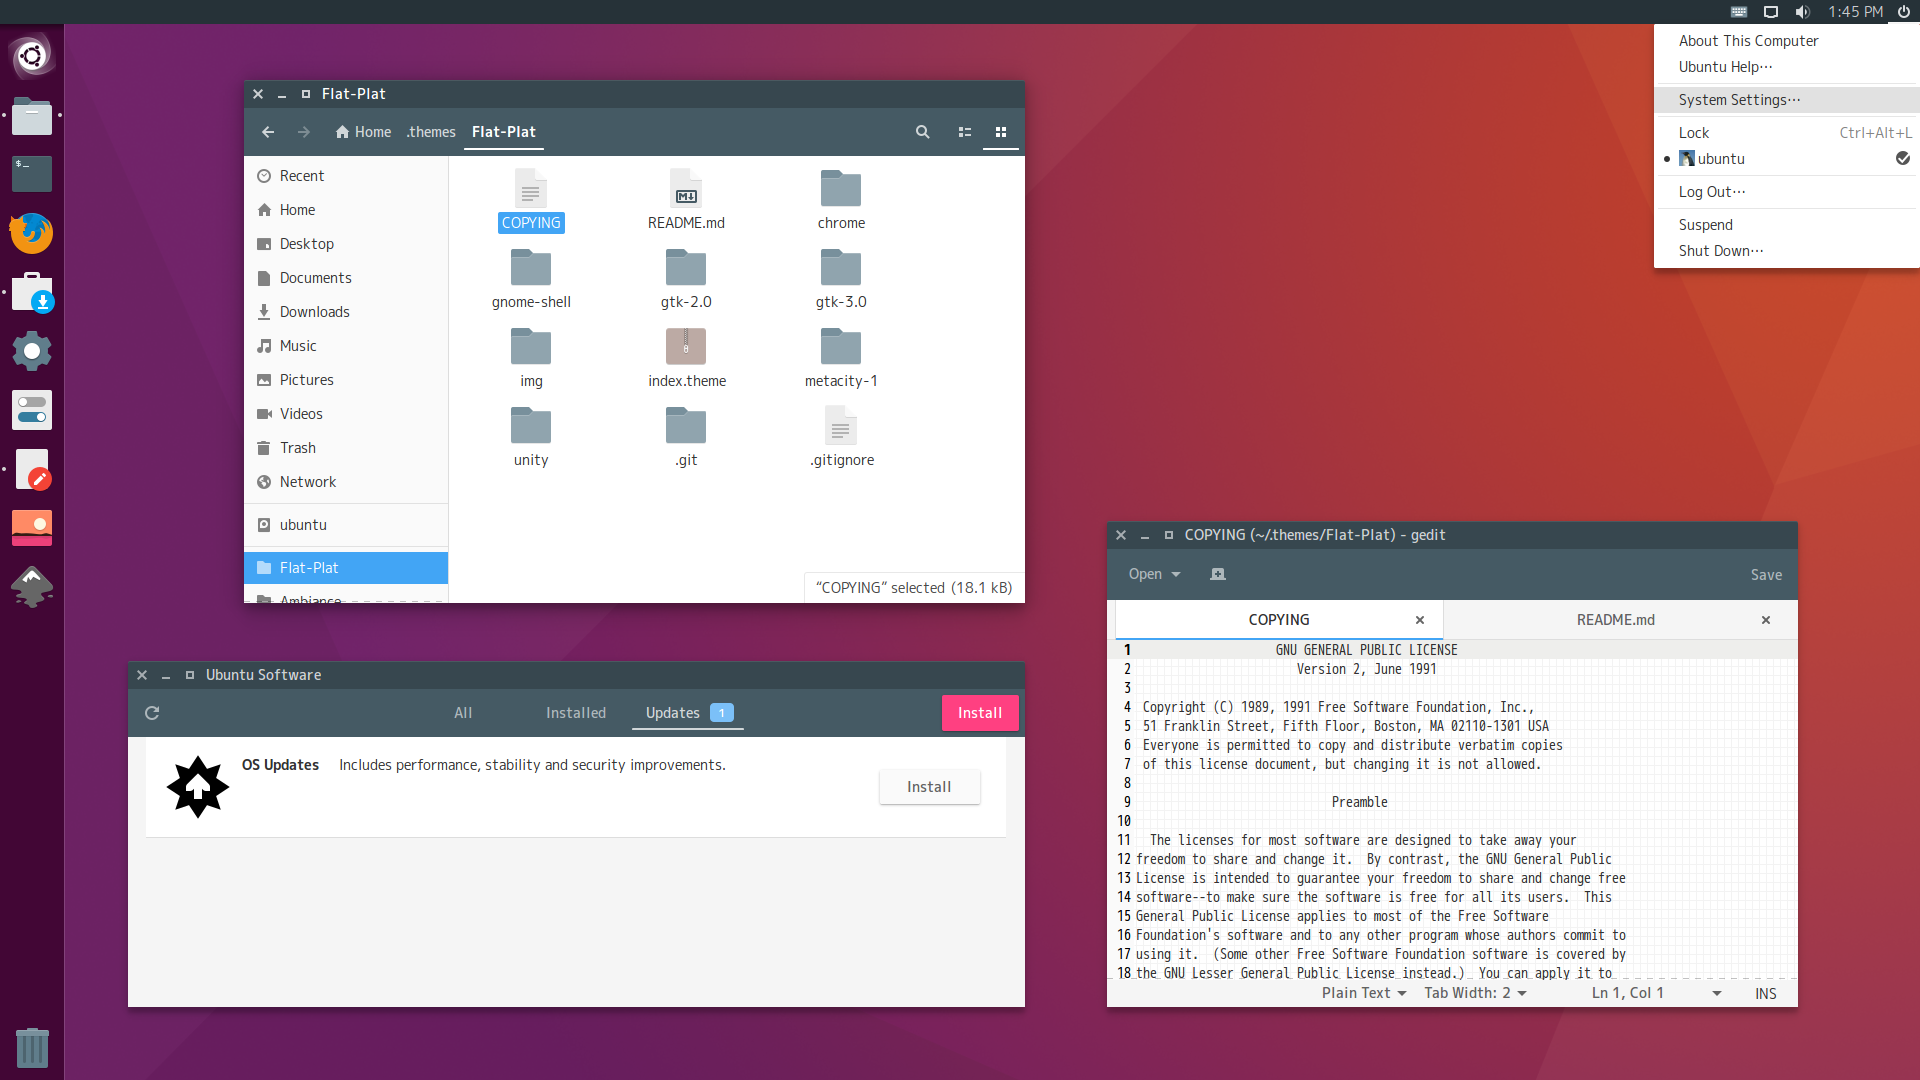The width and height of the screenshot is (1920, 1080).
Task: Click the grid/icon view toggle button
Action: click(x=1000, y=131)
